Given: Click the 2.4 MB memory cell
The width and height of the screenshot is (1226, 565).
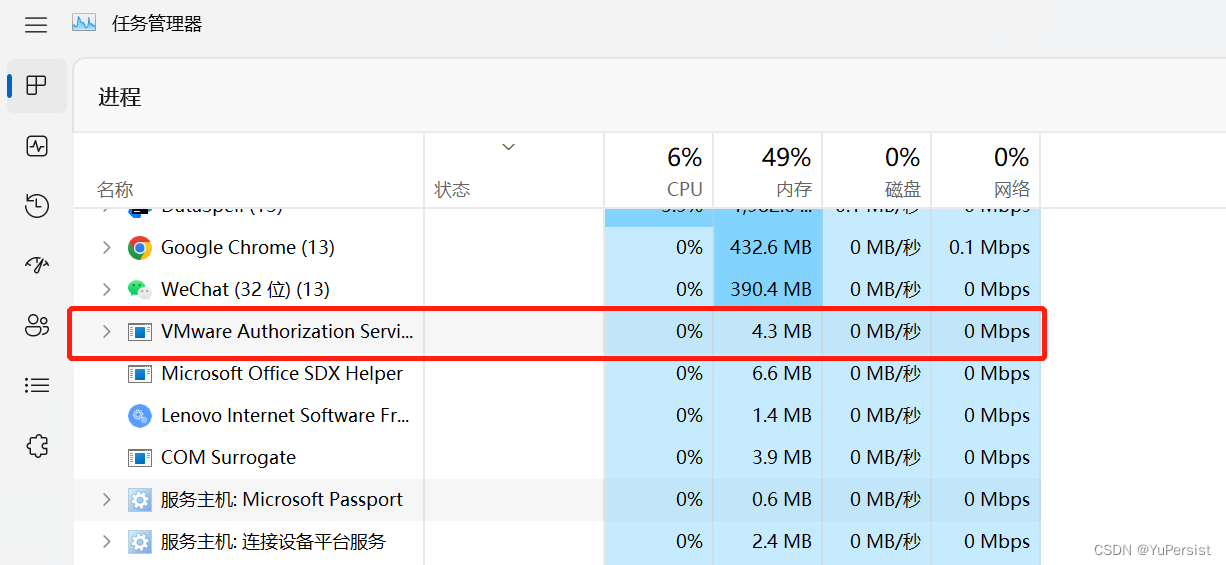Looking at the screenshot, I should click(x=782, y=542).
